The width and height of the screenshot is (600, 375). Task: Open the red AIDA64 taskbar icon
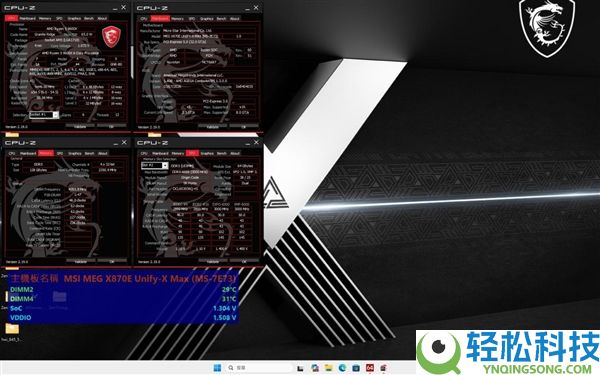pos(369,368)
